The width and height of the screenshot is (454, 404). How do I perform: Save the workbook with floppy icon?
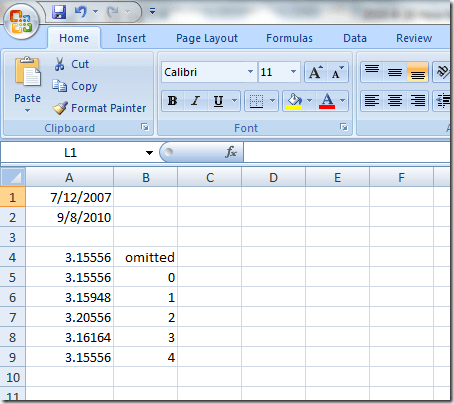[x=59, y=12]
